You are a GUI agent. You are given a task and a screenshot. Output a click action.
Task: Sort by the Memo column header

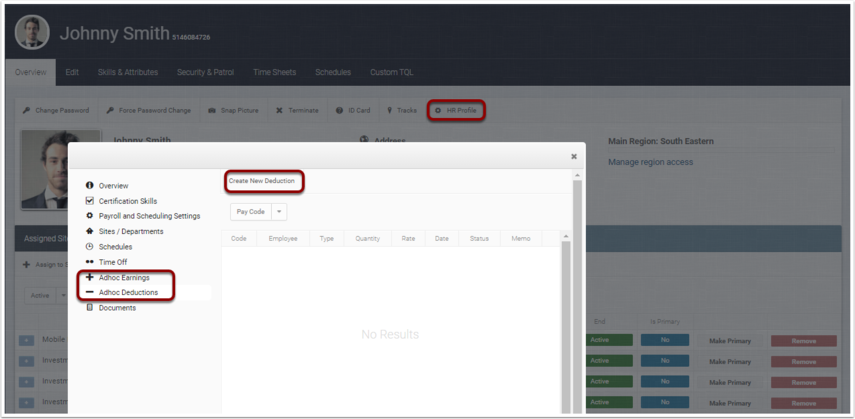[x=521, y=238]
